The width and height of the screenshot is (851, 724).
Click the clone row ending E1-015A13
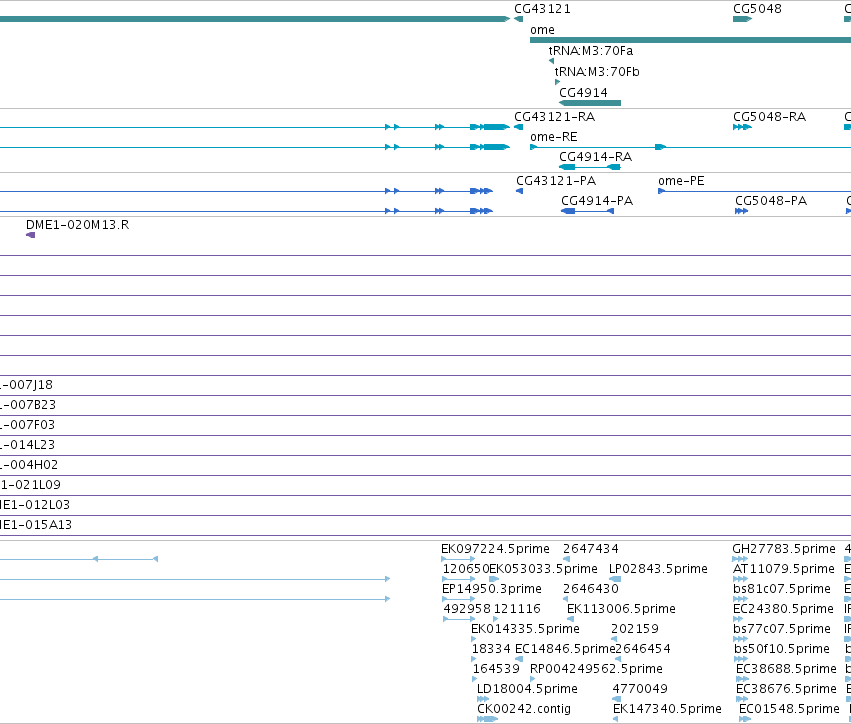coord(36,525)
